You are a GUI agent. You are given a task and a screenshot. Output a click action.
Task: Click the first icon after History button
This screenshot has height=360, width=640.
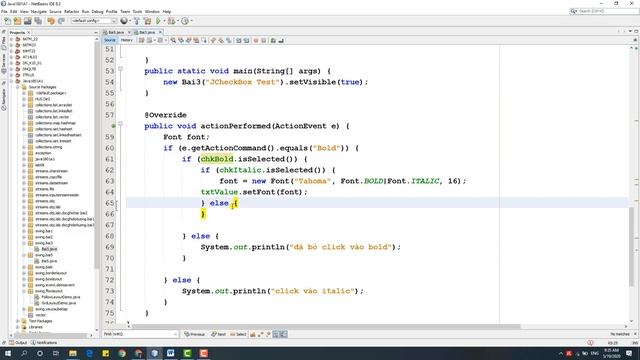[142, 40]
